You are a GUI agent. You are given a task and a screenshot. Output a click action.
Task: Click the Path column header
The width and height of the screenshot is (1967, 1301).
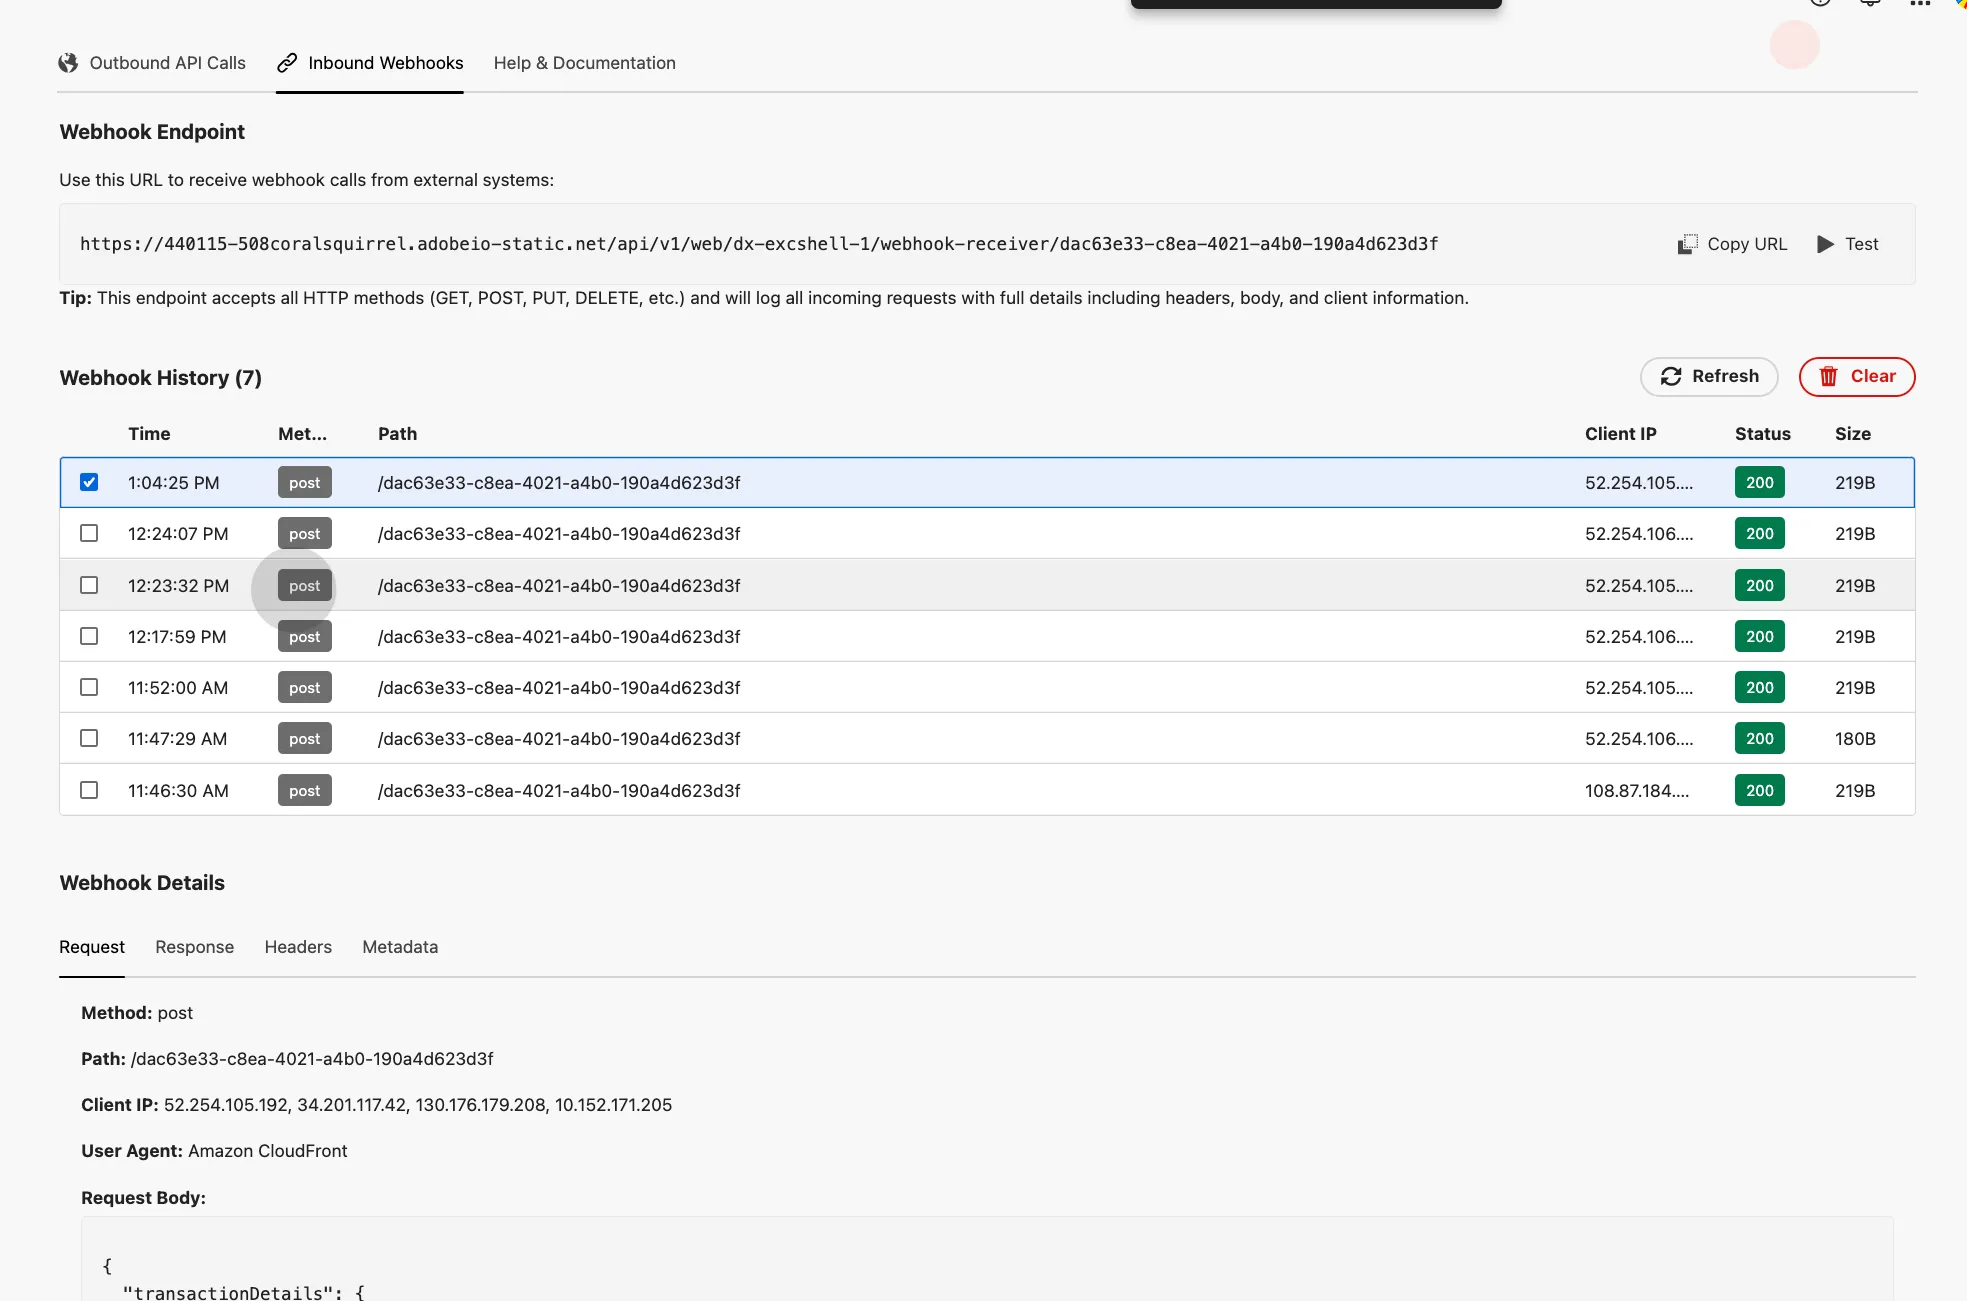coord(397,434)
